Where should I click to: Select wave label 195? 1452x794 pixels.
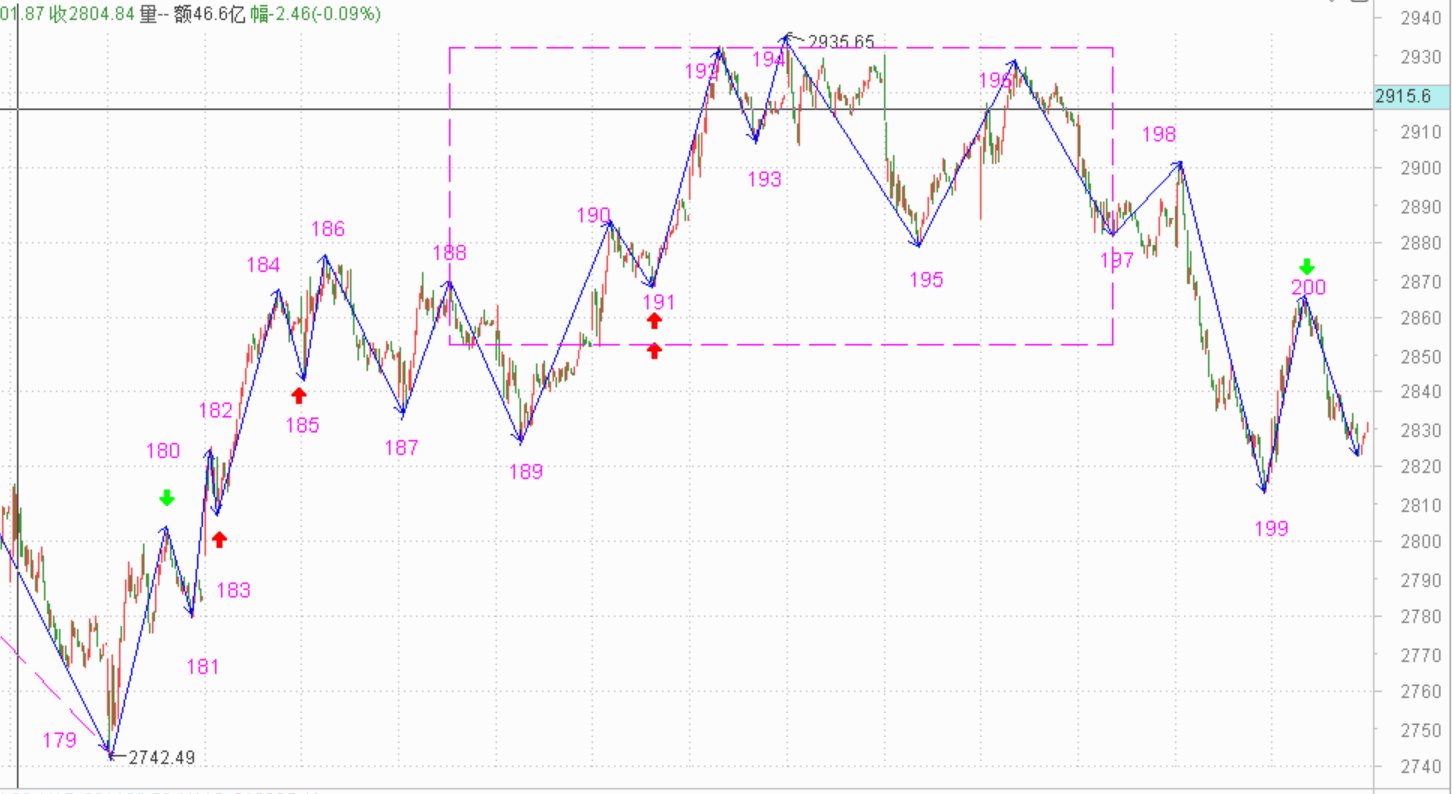point(926,279)
